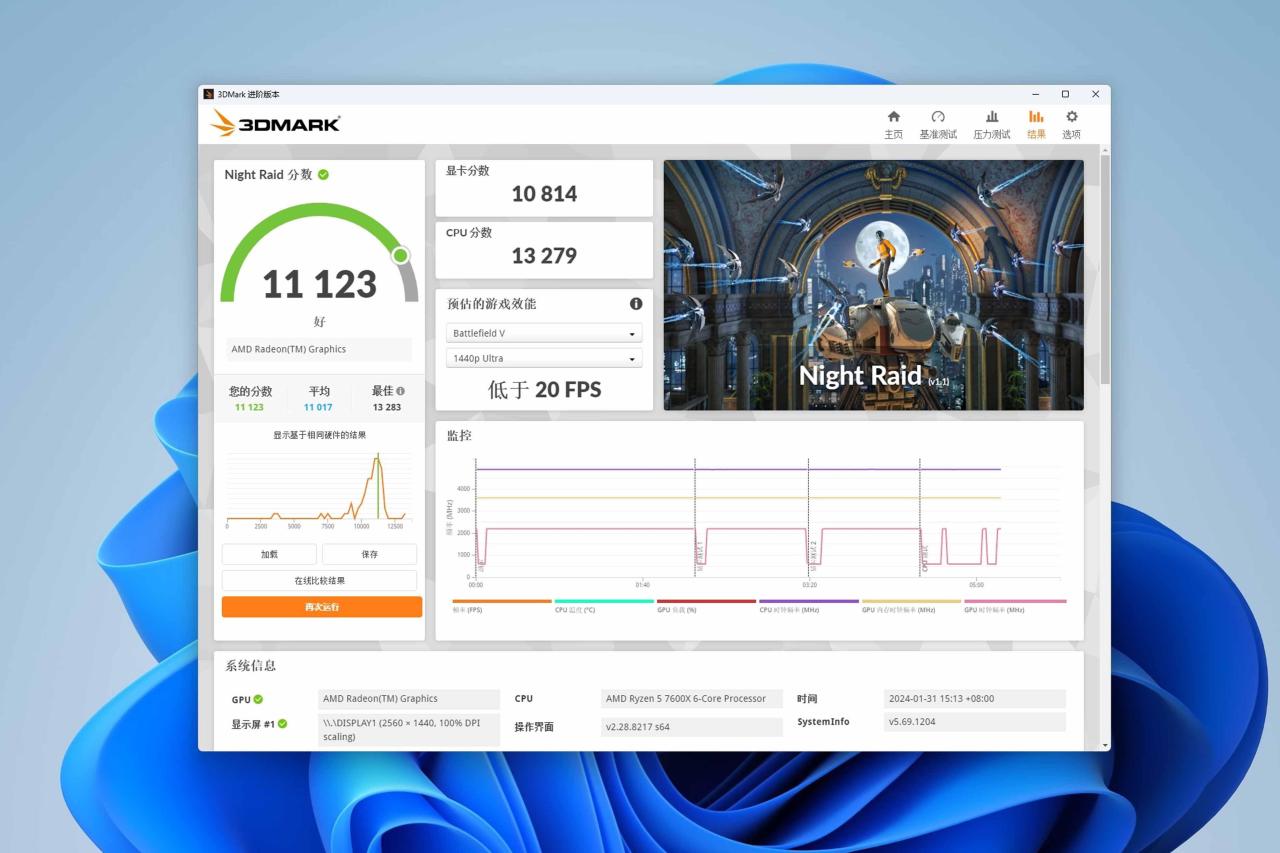The image size is (1280, 853).
Task: Switch to the 结果 (Results) tab
Action: pos(1036,124)
